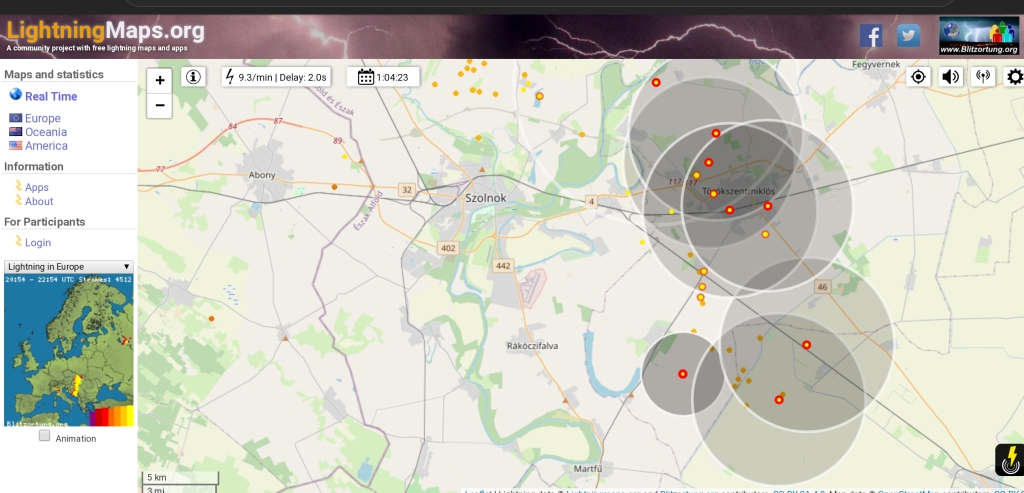Viewport: 1024px width, 493px height.
Task: Open the strike rate and delay panel
Action: [275, 77]
